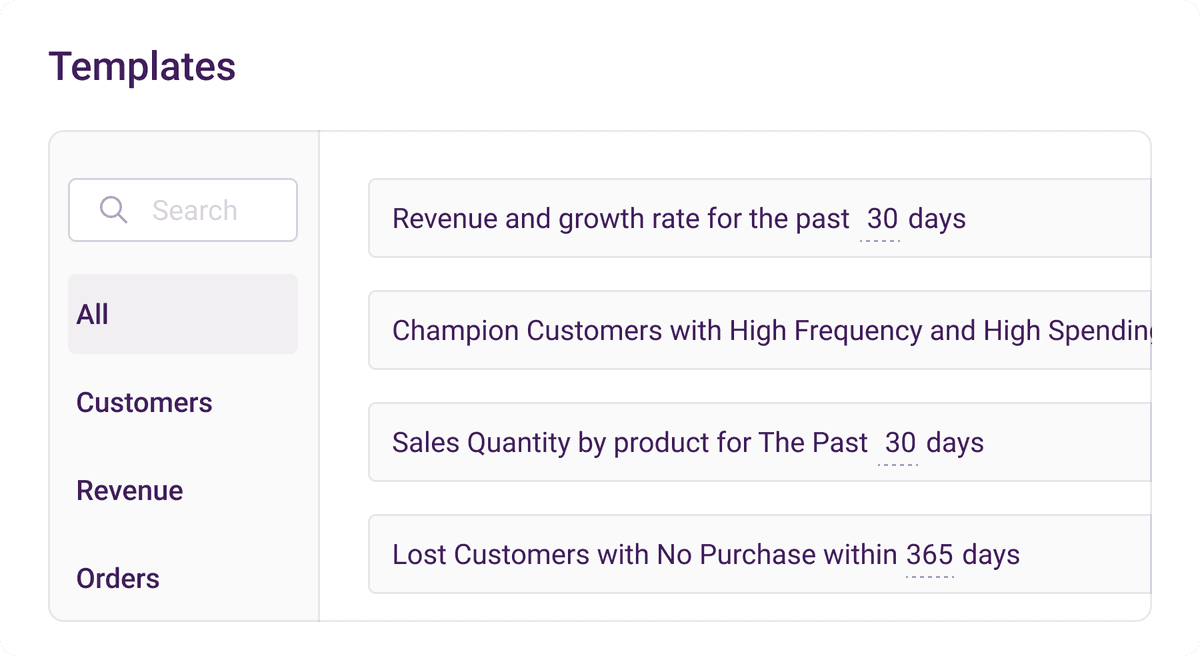Edit the 30 value in Revenue growth template
Viewport: 1200px width, 656px height.
pos(881,219)
